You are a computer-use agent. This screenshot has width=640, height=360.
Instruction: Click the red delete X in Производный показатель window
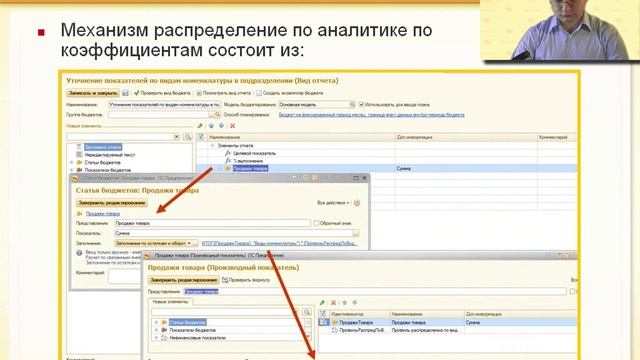[333, 302]
